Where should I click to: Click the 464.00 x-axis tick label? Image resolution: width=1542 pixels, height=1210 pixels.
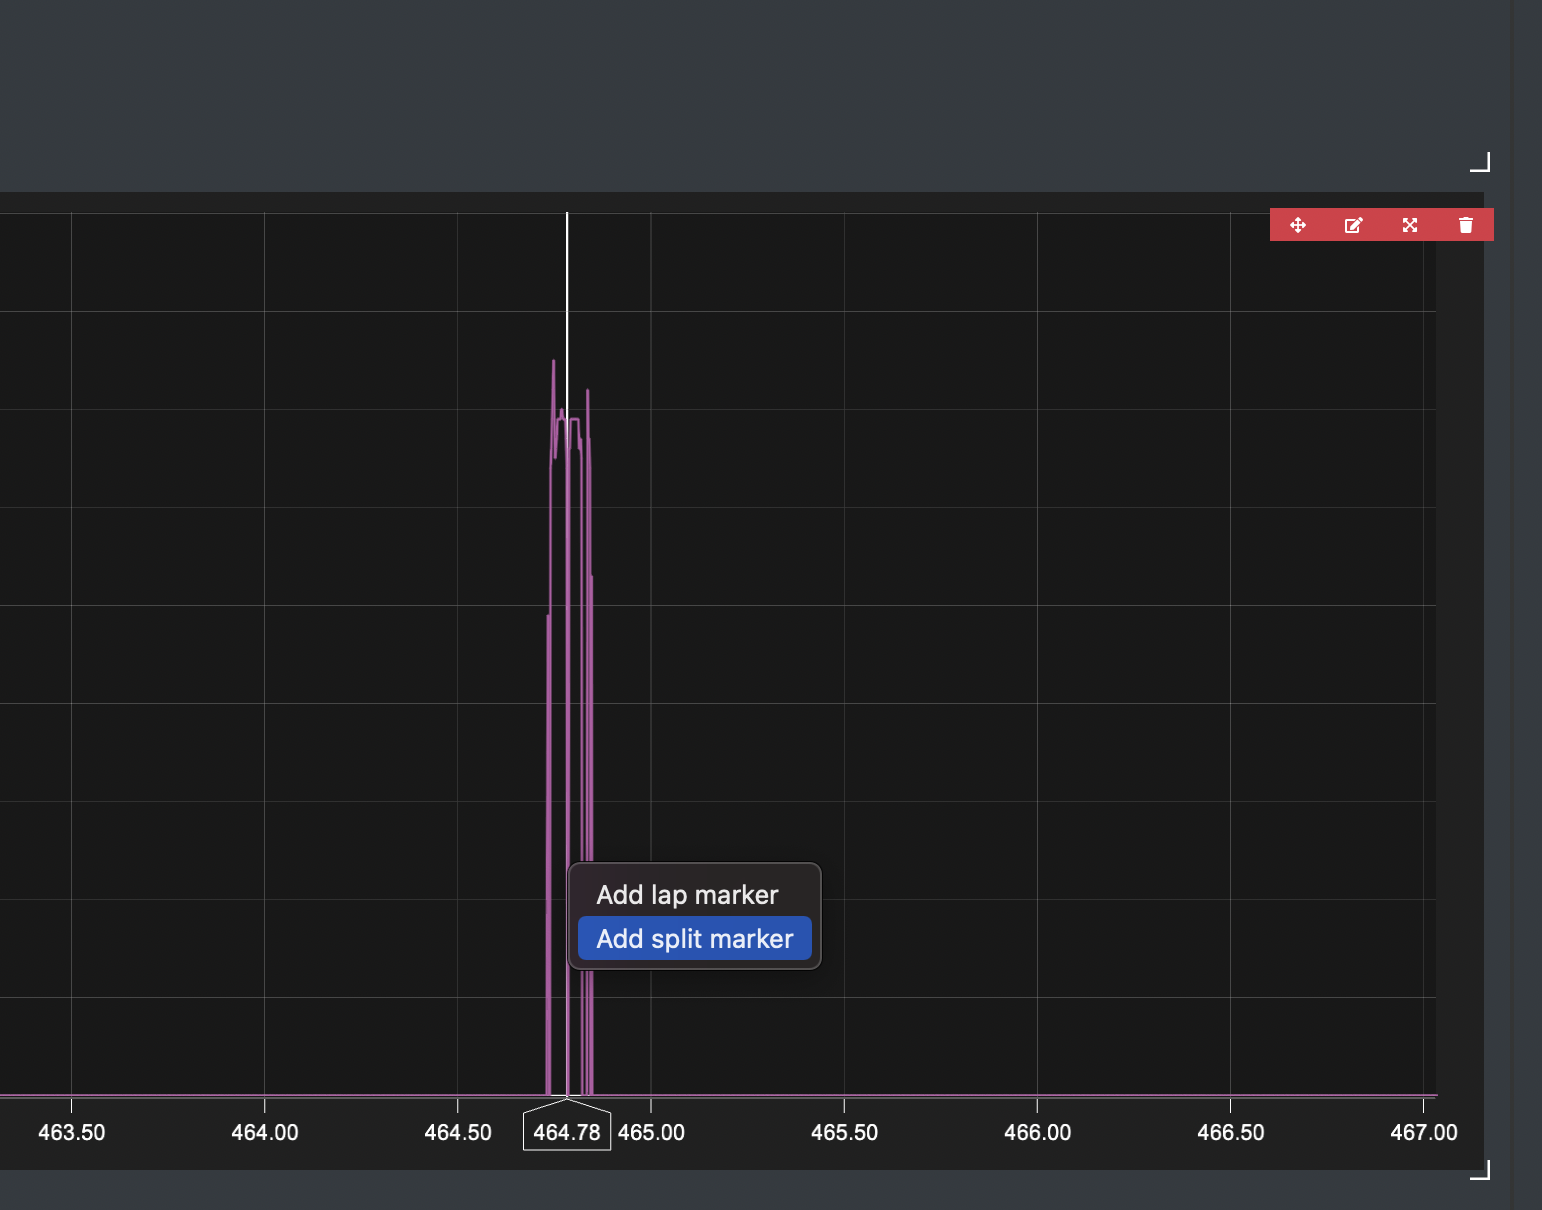[265, 1132]
